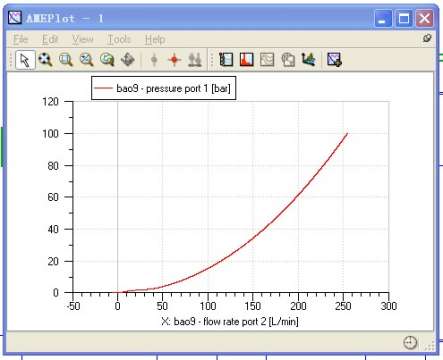This screenshot has height=360, width=443.
Task: Click the bao9 pressure port 1 legend
Action: (x=164, y=88)
